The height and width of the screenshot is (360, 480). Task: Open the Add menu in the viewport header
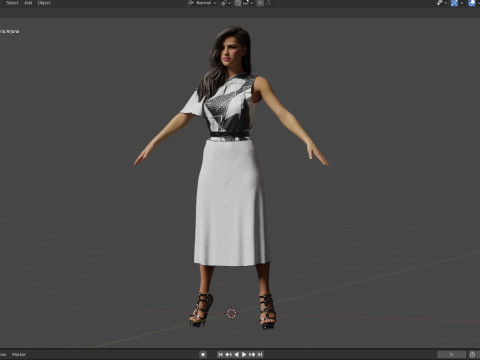28,3
